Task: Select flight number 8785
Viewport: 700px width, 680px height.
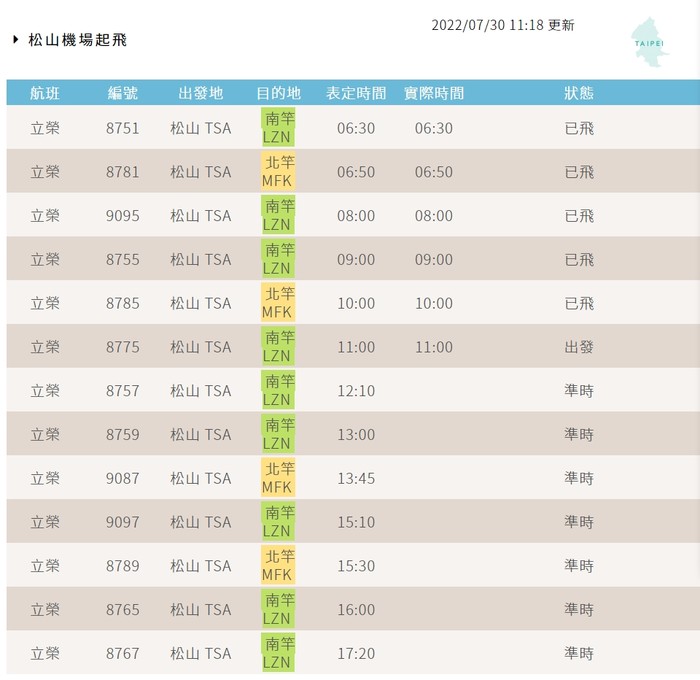Action: pyautogui.click(x=123, y=303)
